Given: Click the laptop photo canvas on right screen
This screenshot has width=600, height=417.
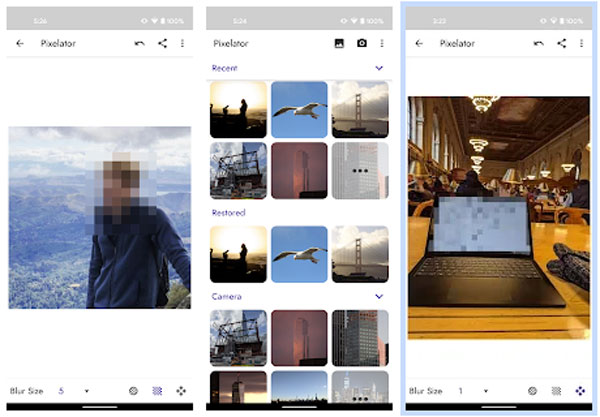Looking at the screenshot, I should click(x=499, y=218).
